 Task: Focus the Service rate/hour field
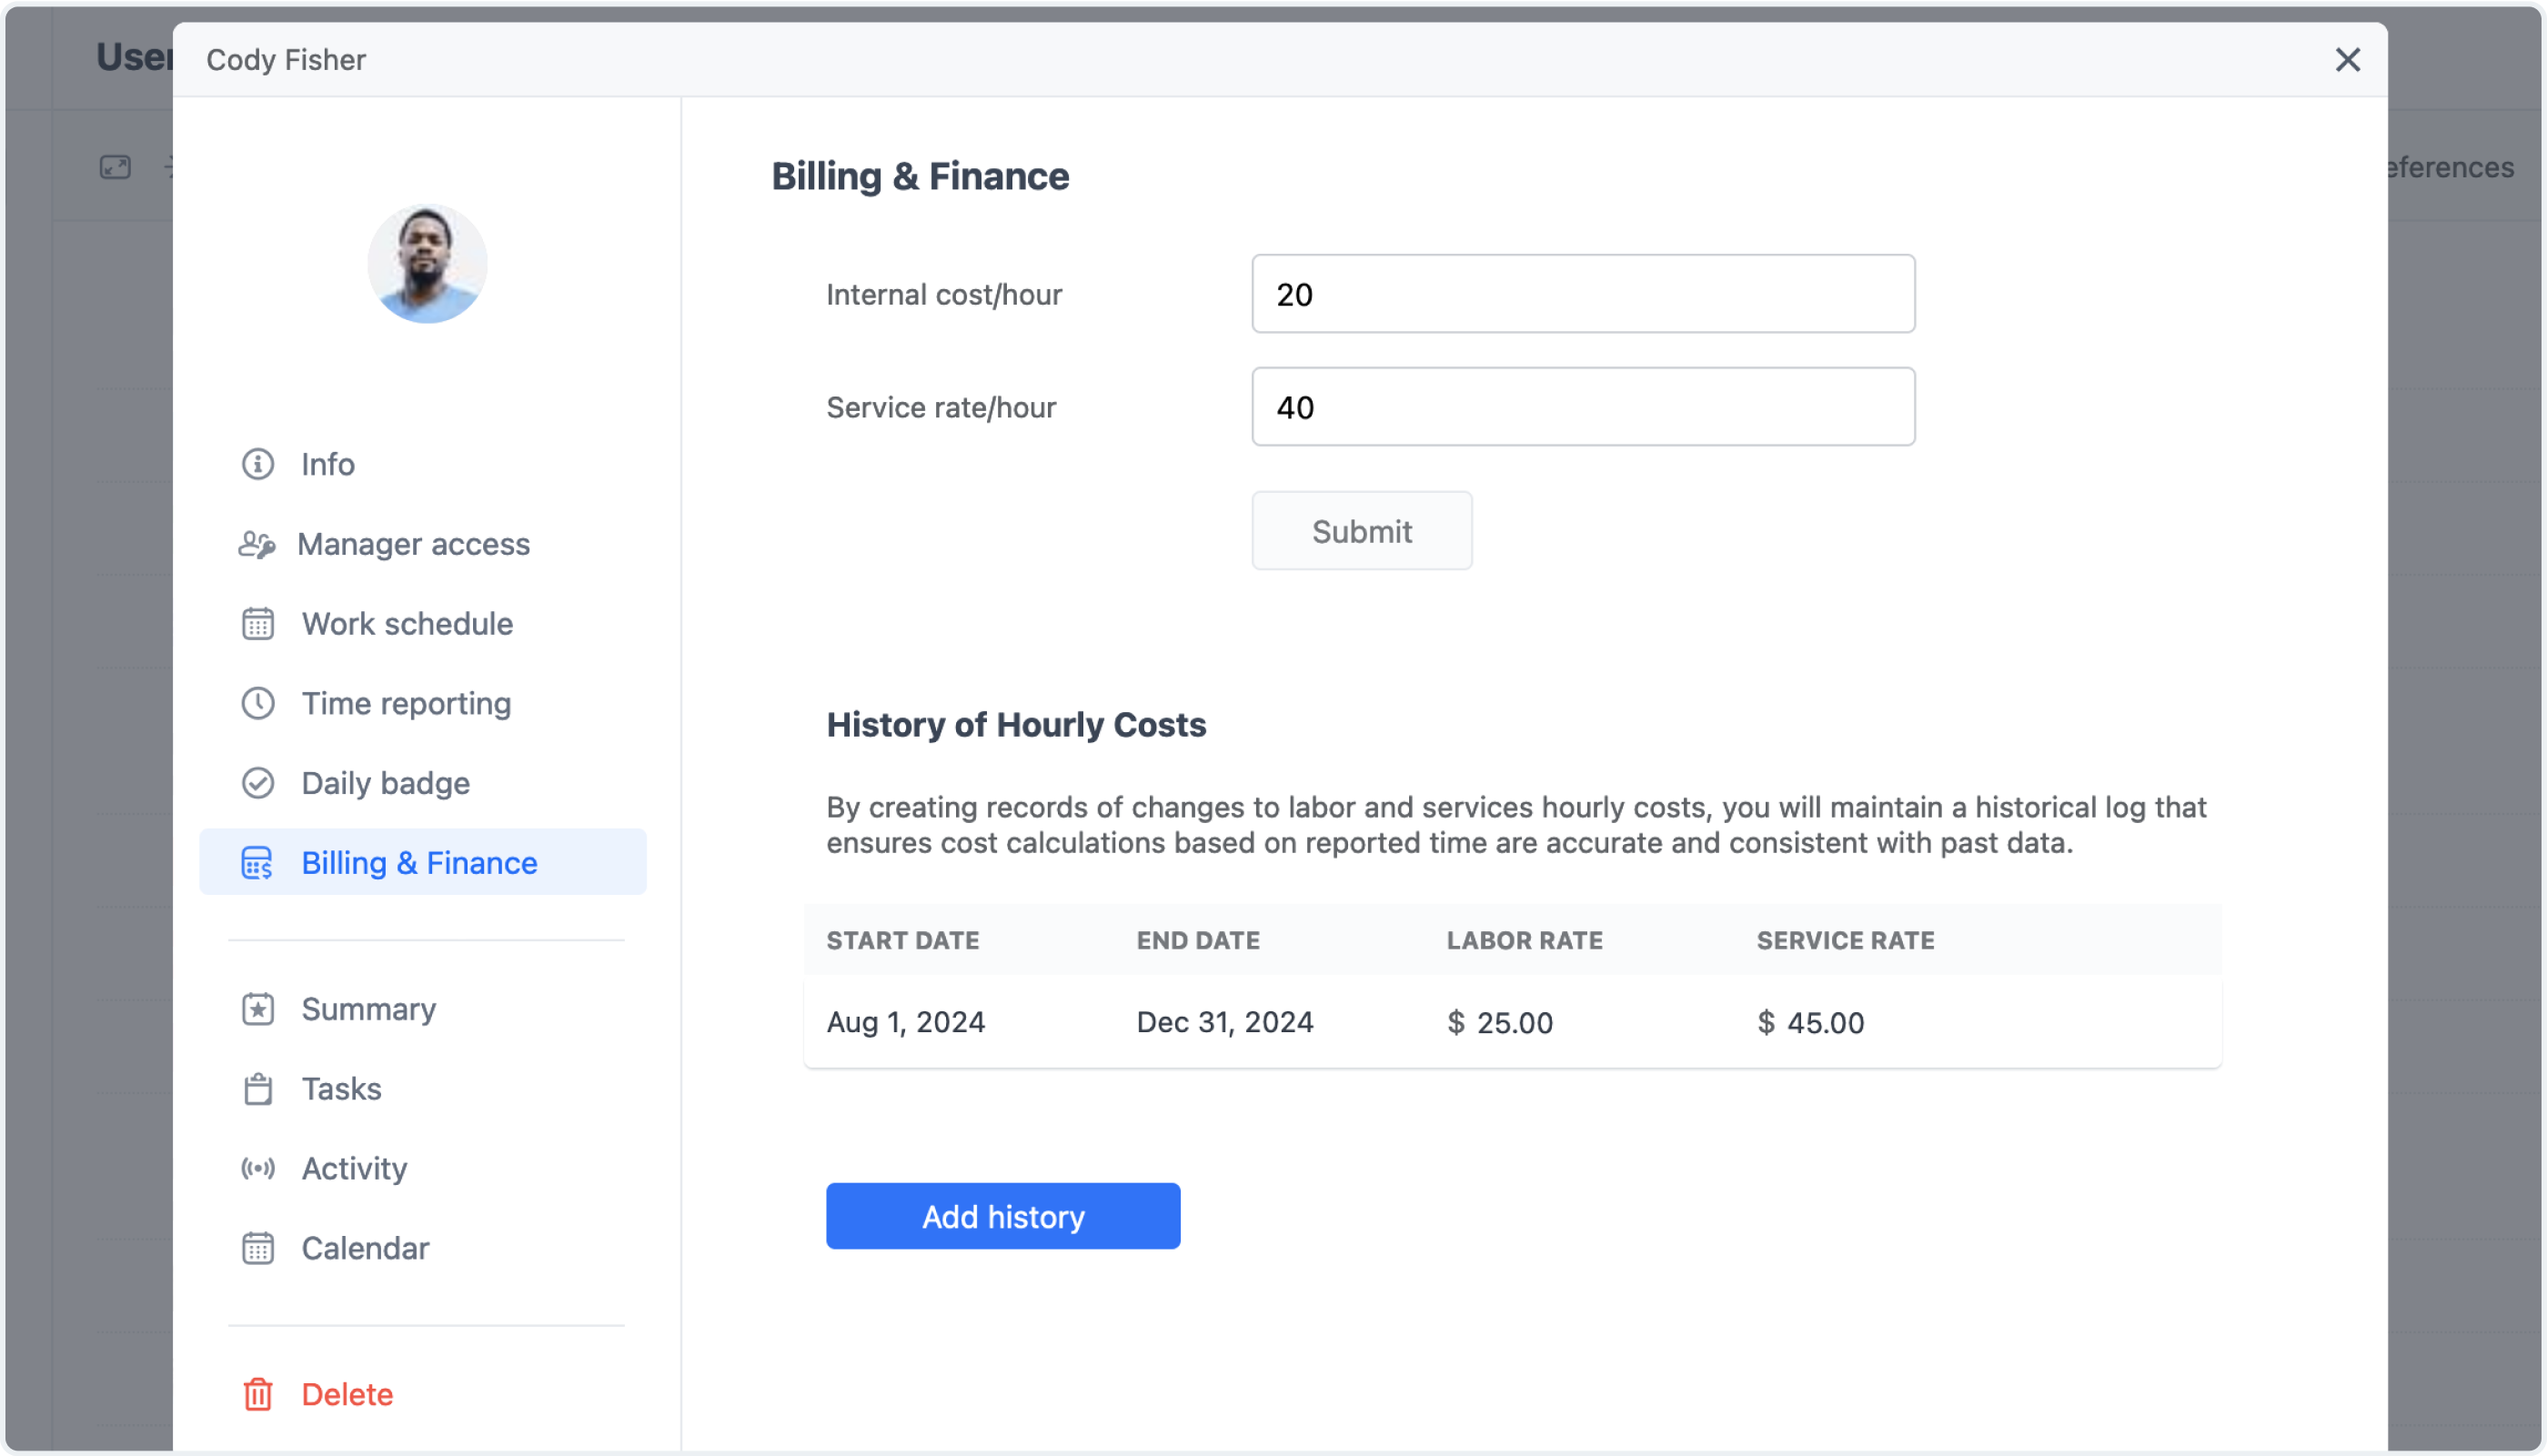tap(1583, 407)
